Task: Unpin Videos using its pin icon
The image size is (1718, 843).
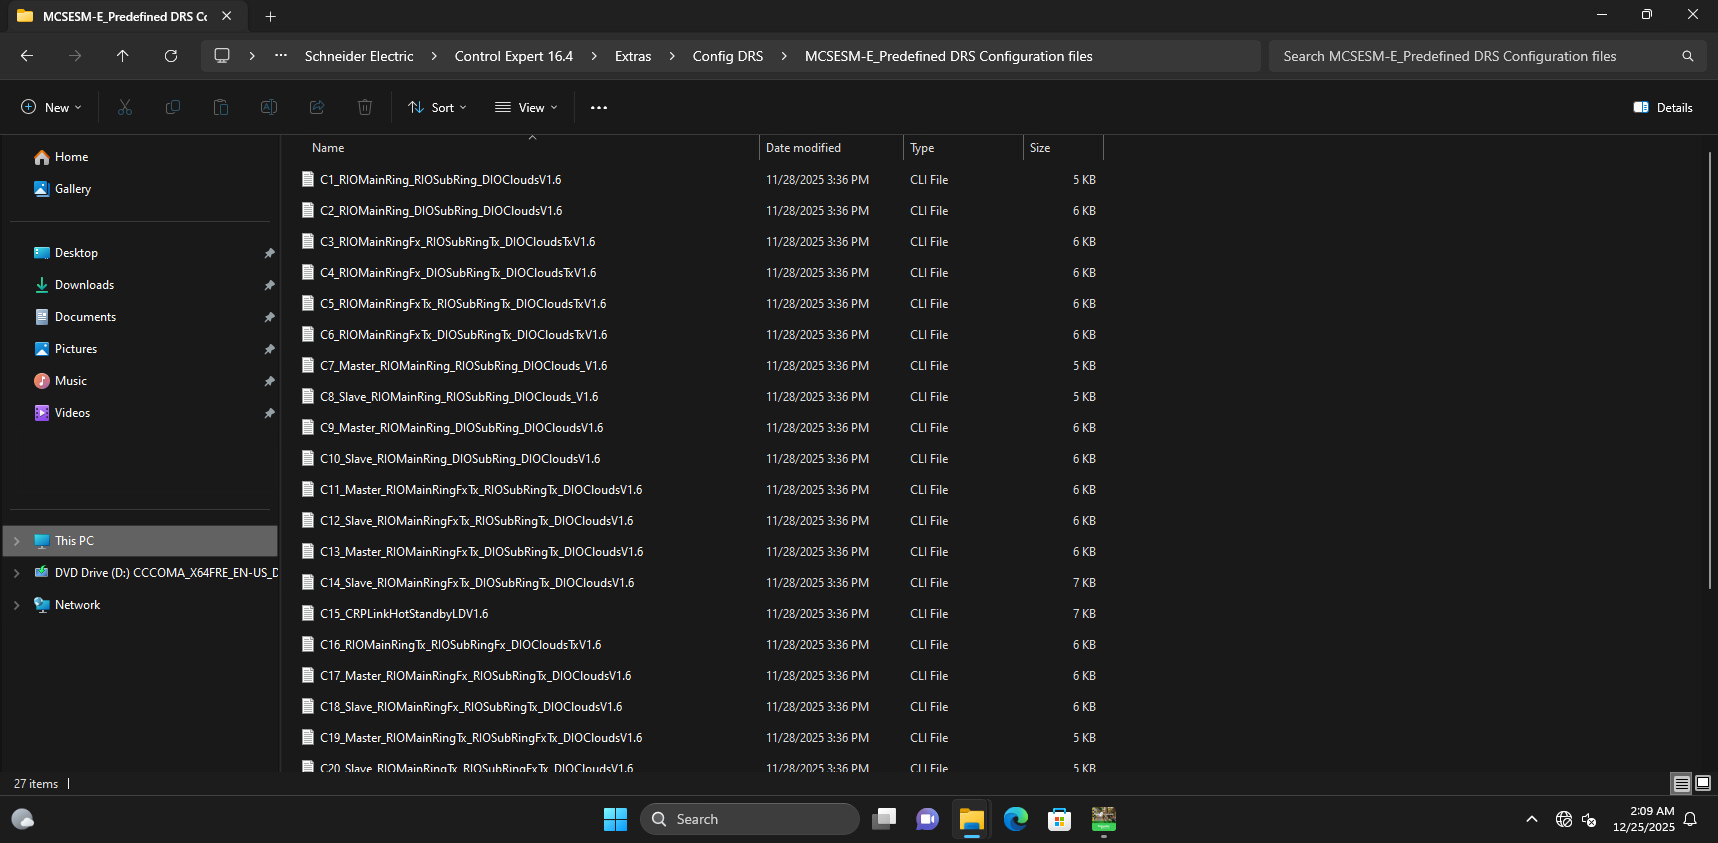Action: tap(269, 413)
